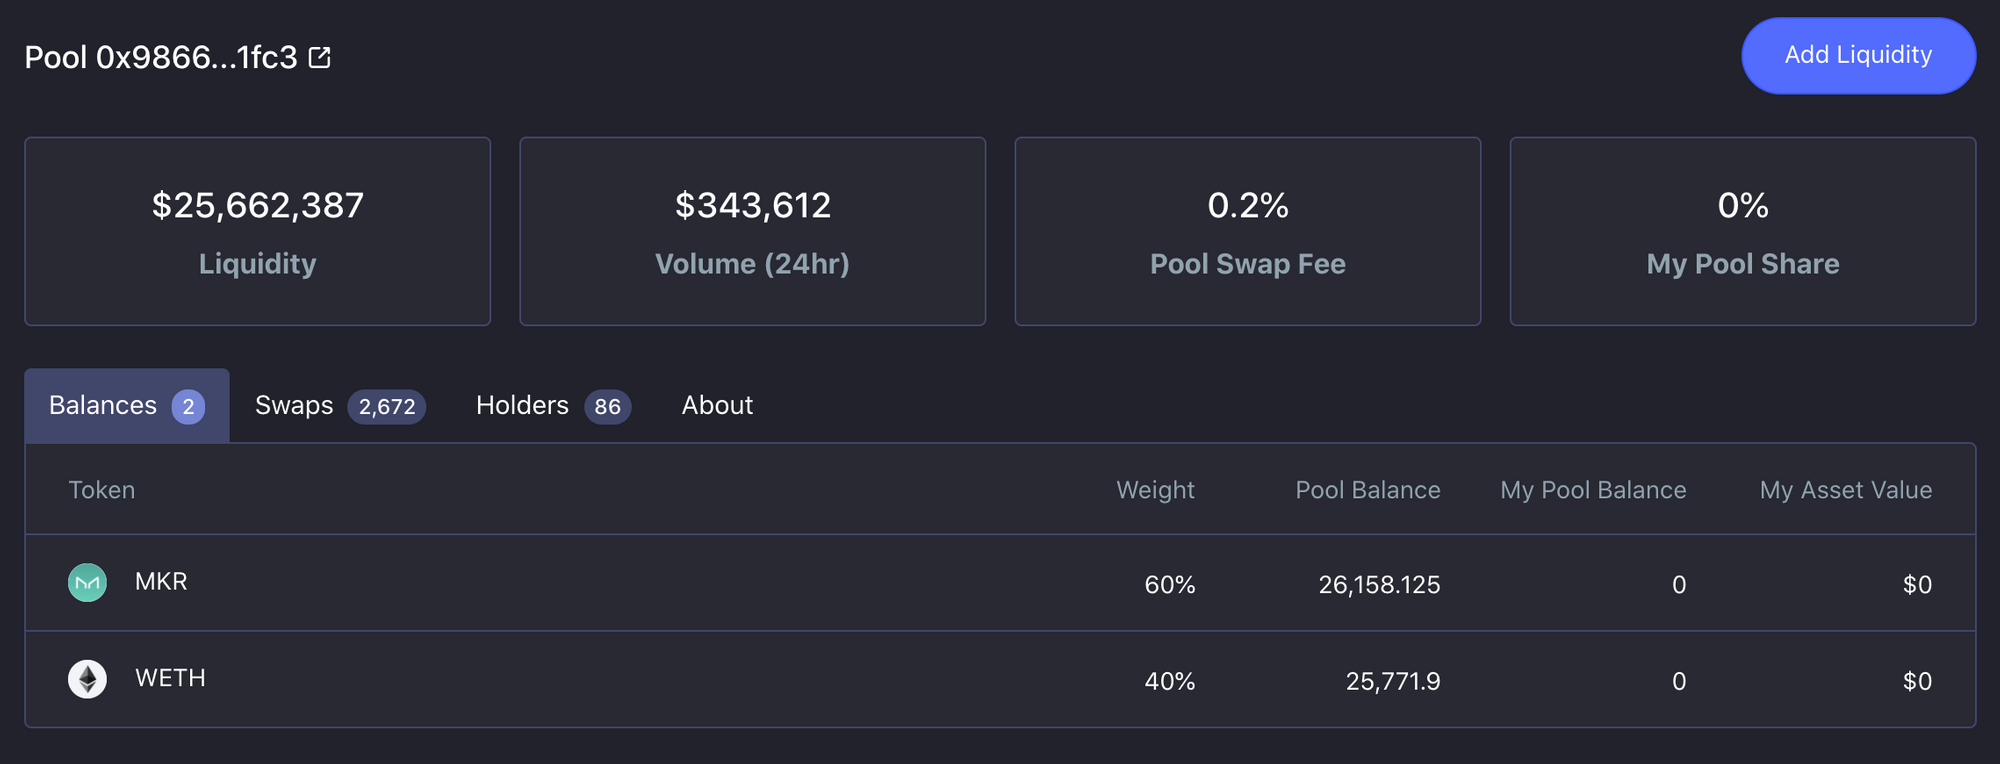Open the Holders tab
The height and width of the screenshot is (764, 2000).
tap(553, 406)
